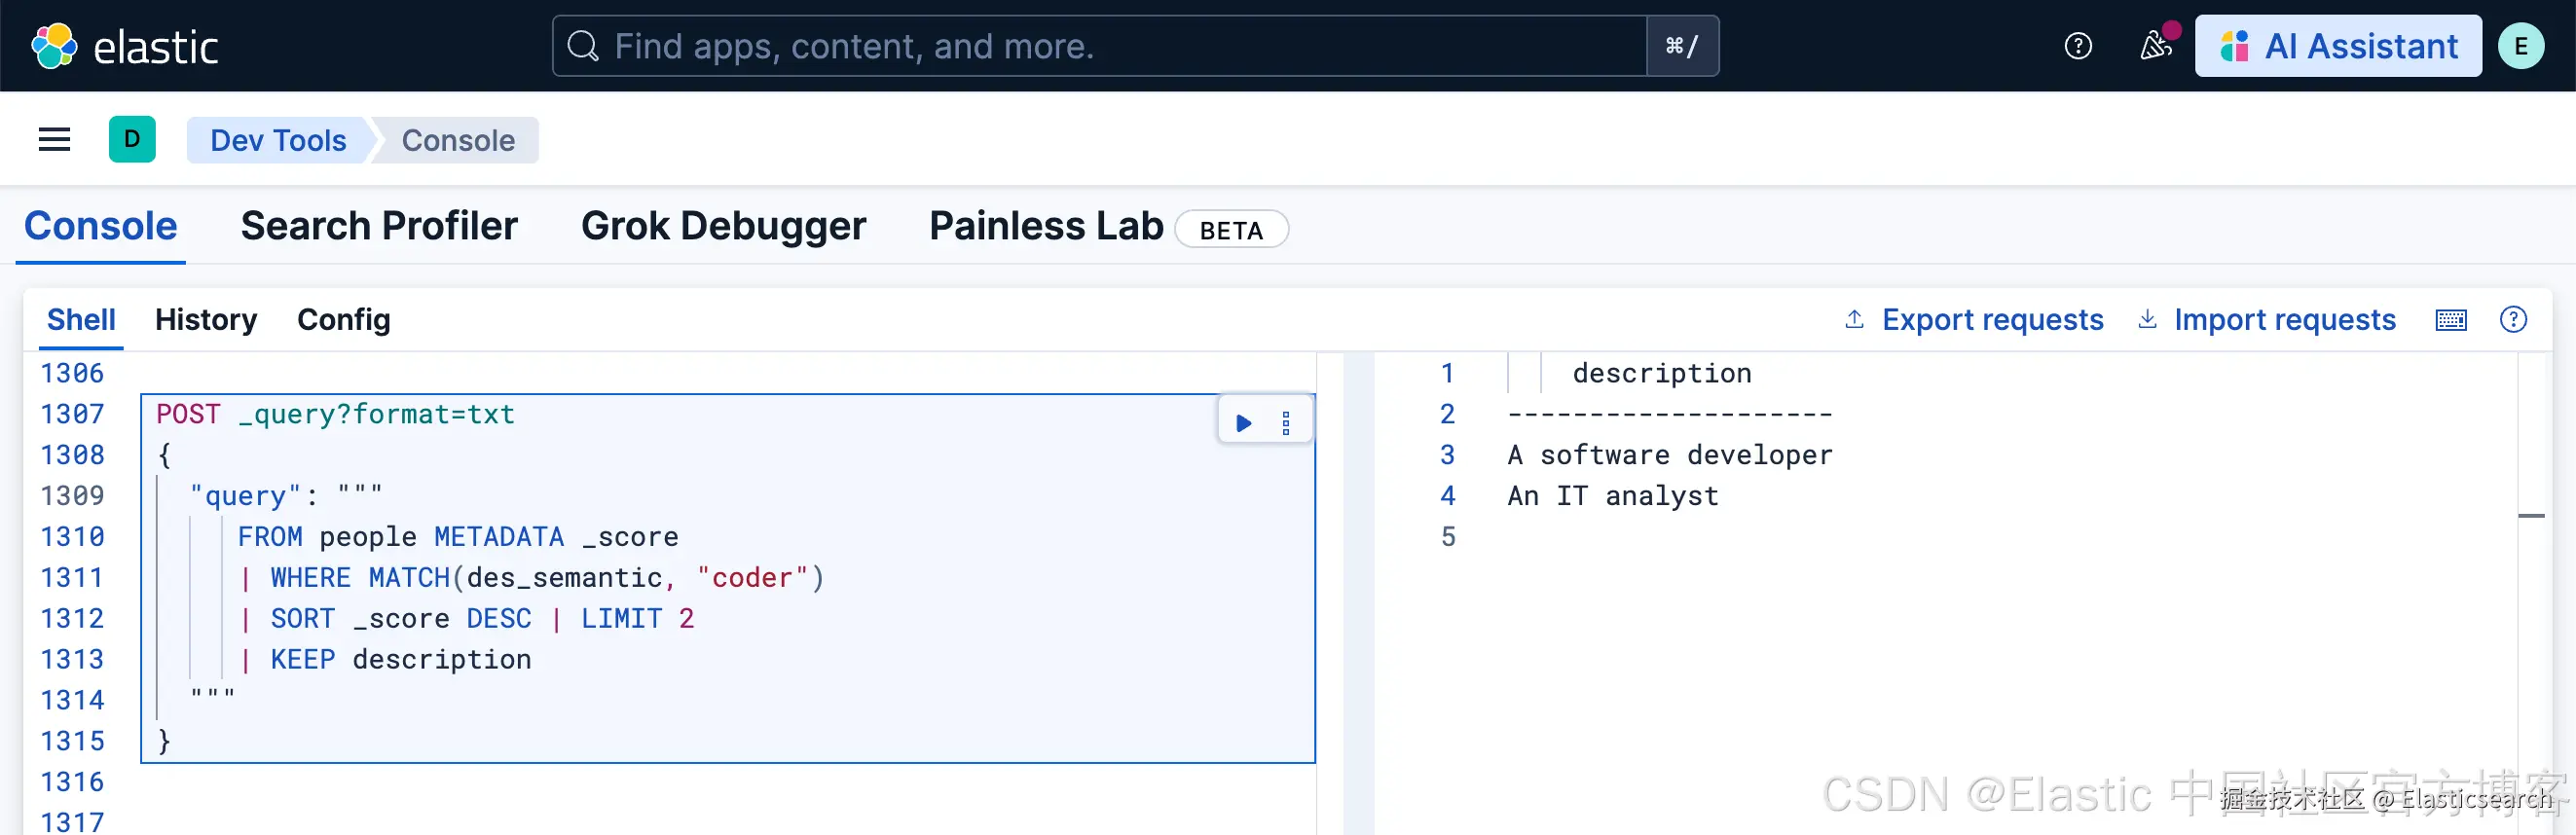Viewport: 2576px width, 835px height.
Task: Open keyboard shortcuts icon
Action: point(2451,320)
